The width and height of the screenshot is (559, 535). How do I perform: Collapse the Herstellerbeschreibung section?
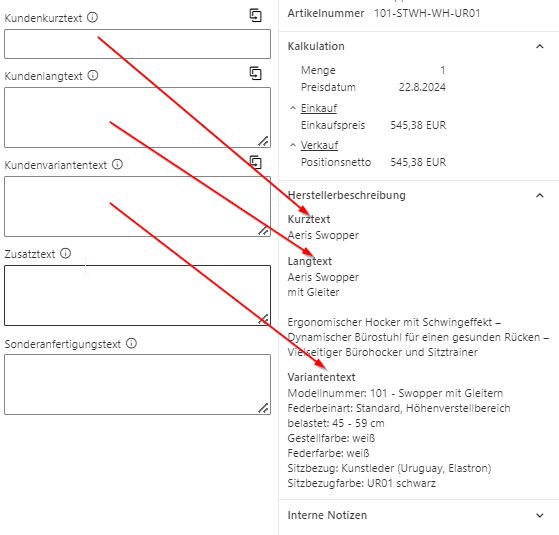pyautogui.click(x=540, y=195)
